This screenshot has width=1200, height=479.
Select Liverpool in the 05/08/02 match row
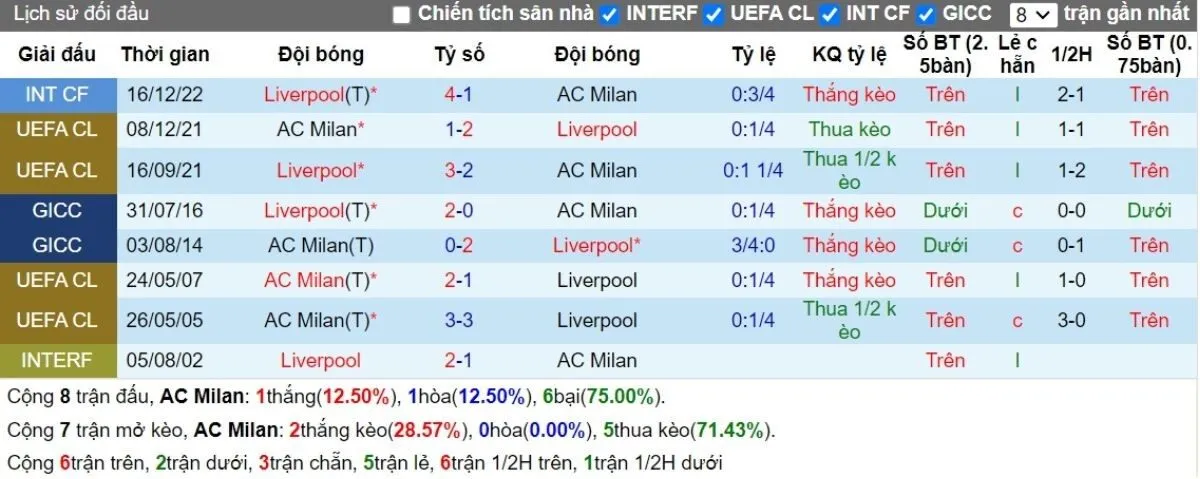[320, 360]
